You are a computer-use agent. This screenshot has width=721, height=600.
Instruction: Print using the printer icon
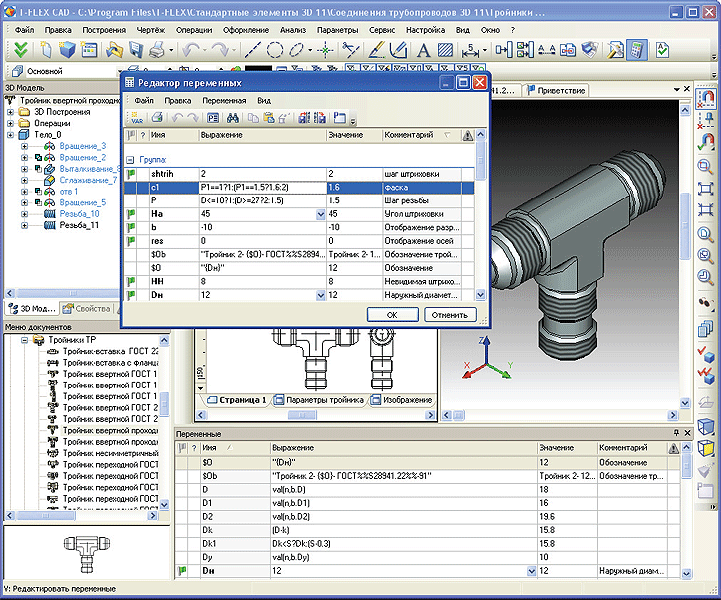[x=157, y=50]
